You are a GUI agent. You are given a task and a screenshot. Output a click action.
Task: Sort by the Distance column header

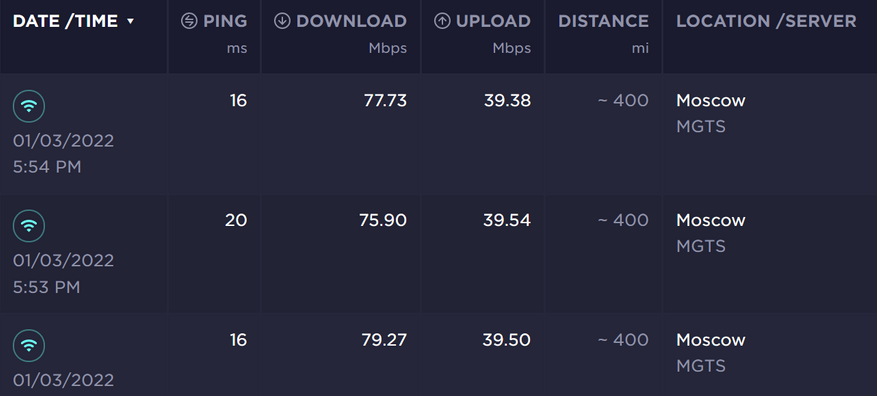coord(603,21)
